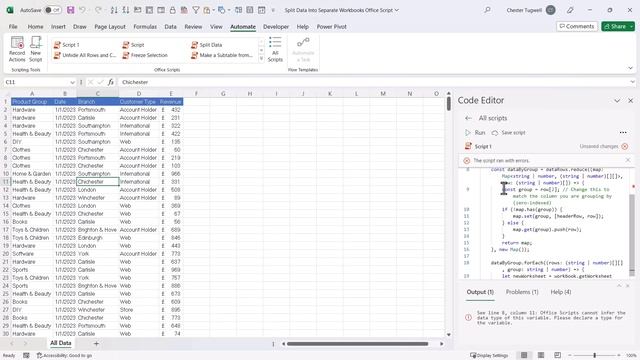
Task: Click the Search magnifier in title bar
Action: [x=487, y=10]
